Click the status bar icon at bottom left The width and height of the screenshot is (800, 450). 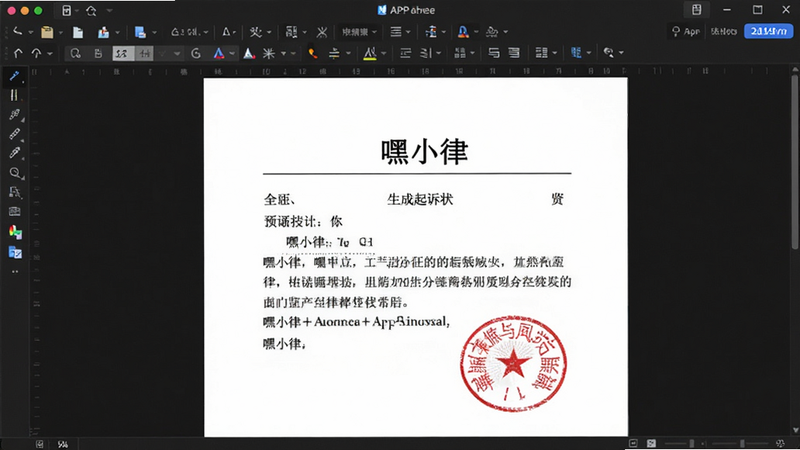[x=39, y=444]
